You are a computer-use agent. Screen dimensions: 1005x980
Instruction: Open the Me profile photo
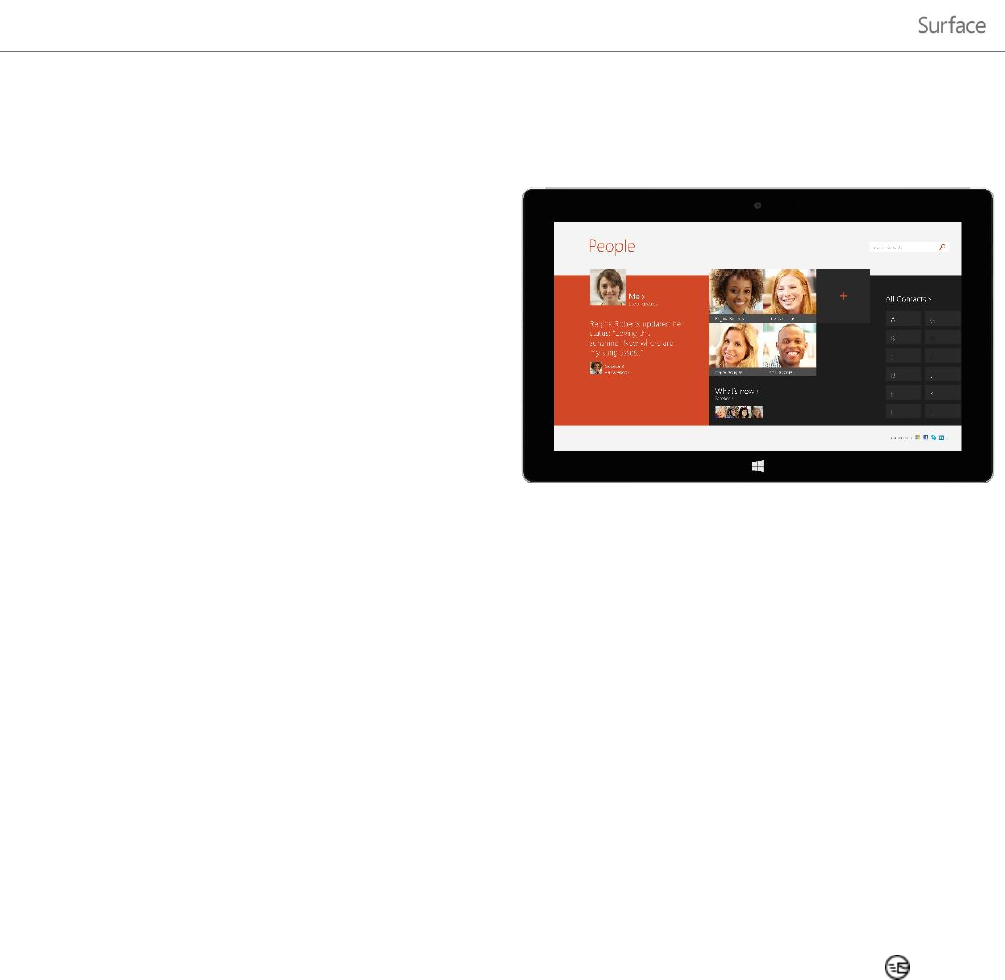click(x=608, y=287)
